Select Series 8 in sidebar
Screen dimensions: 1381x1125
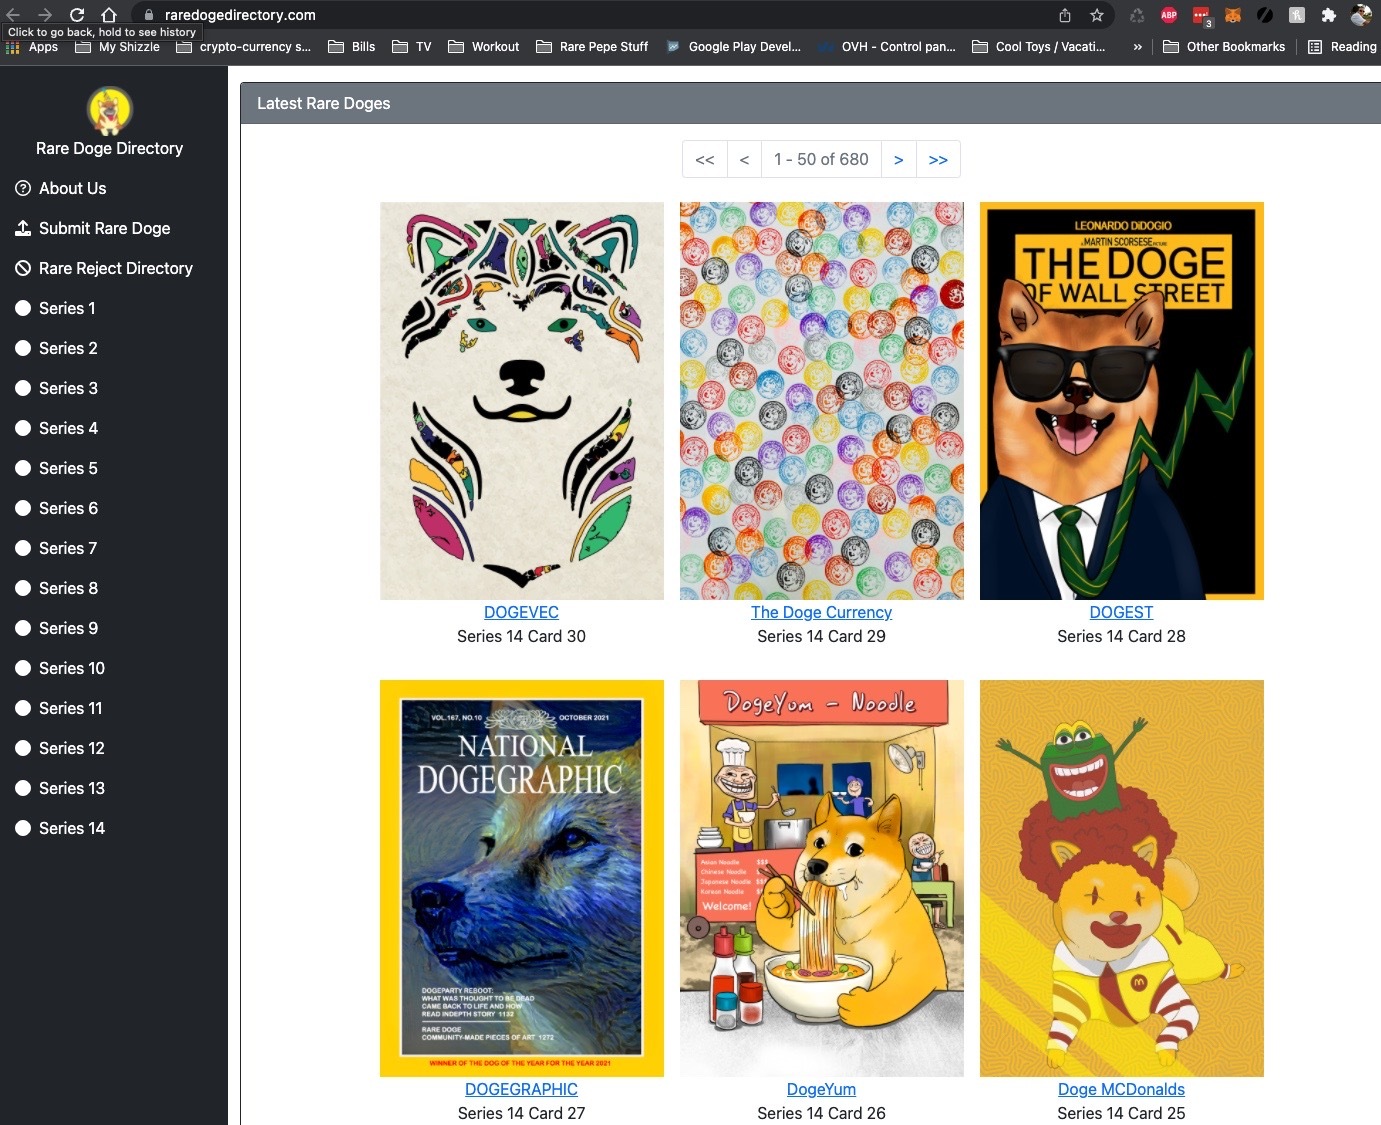[68, 588]
